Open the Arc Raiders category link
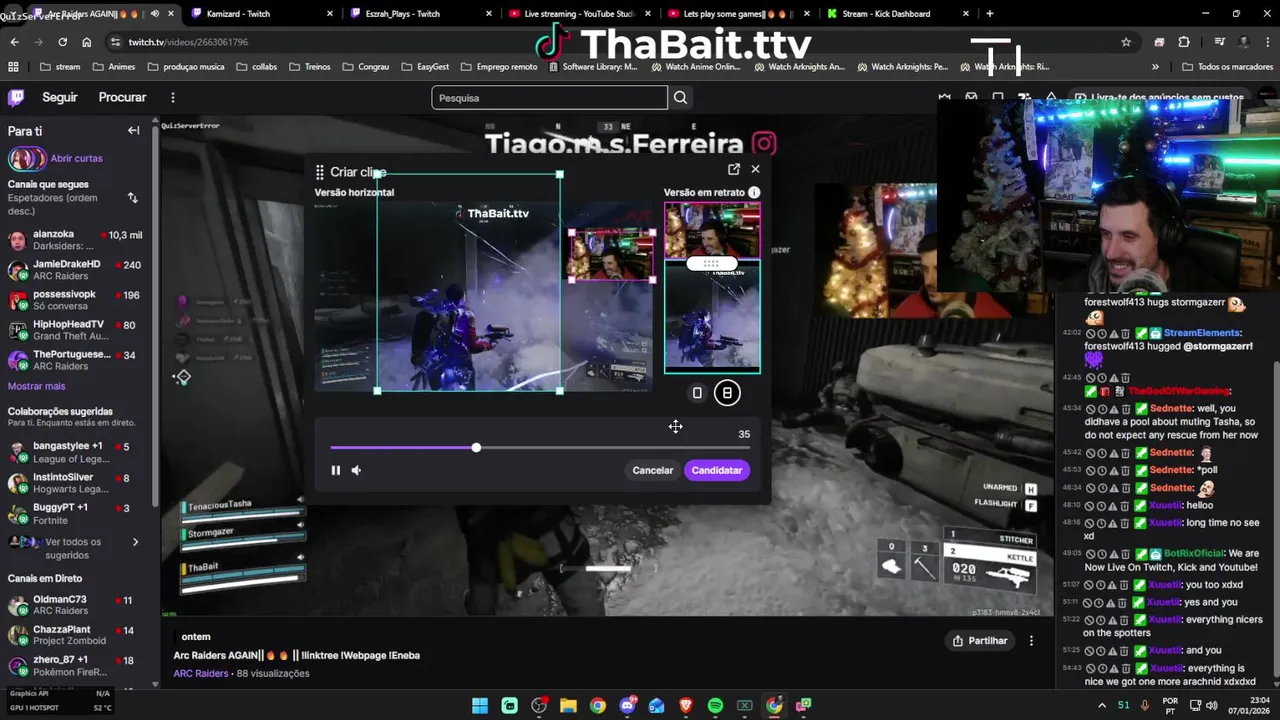 pos(201,673)
